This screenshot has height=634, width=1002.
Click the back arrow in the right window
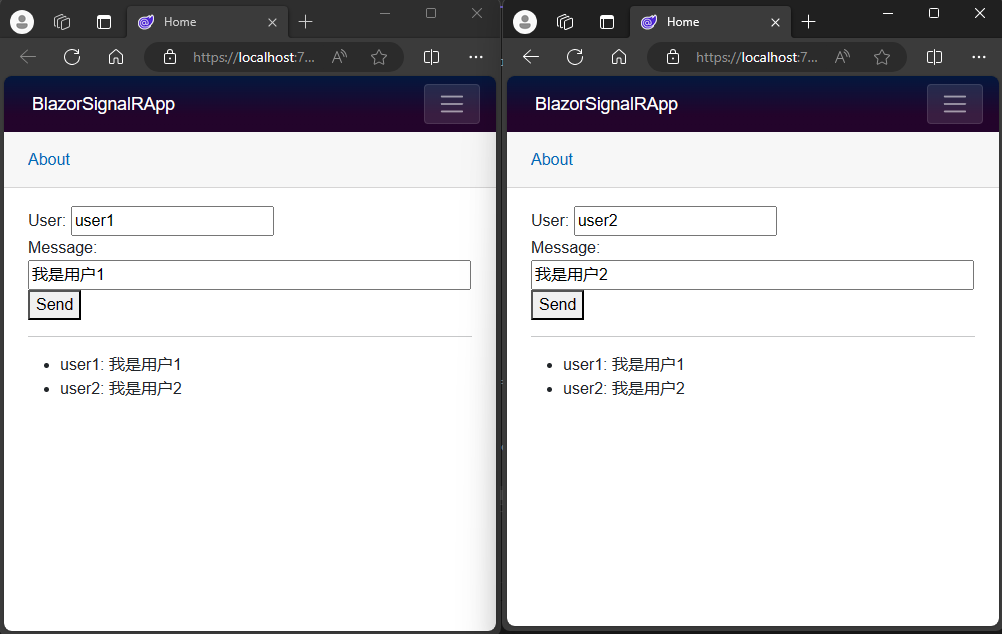(x=530, y=57)
